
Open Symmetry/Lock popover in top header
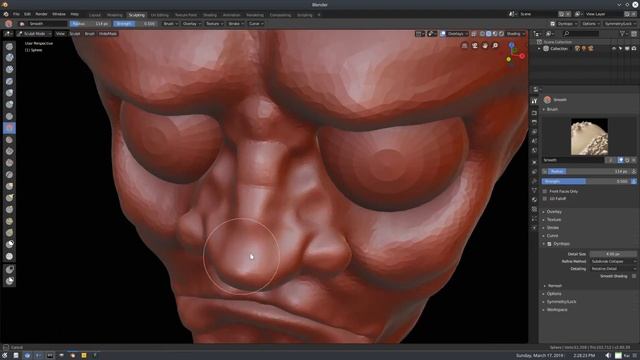619,24
